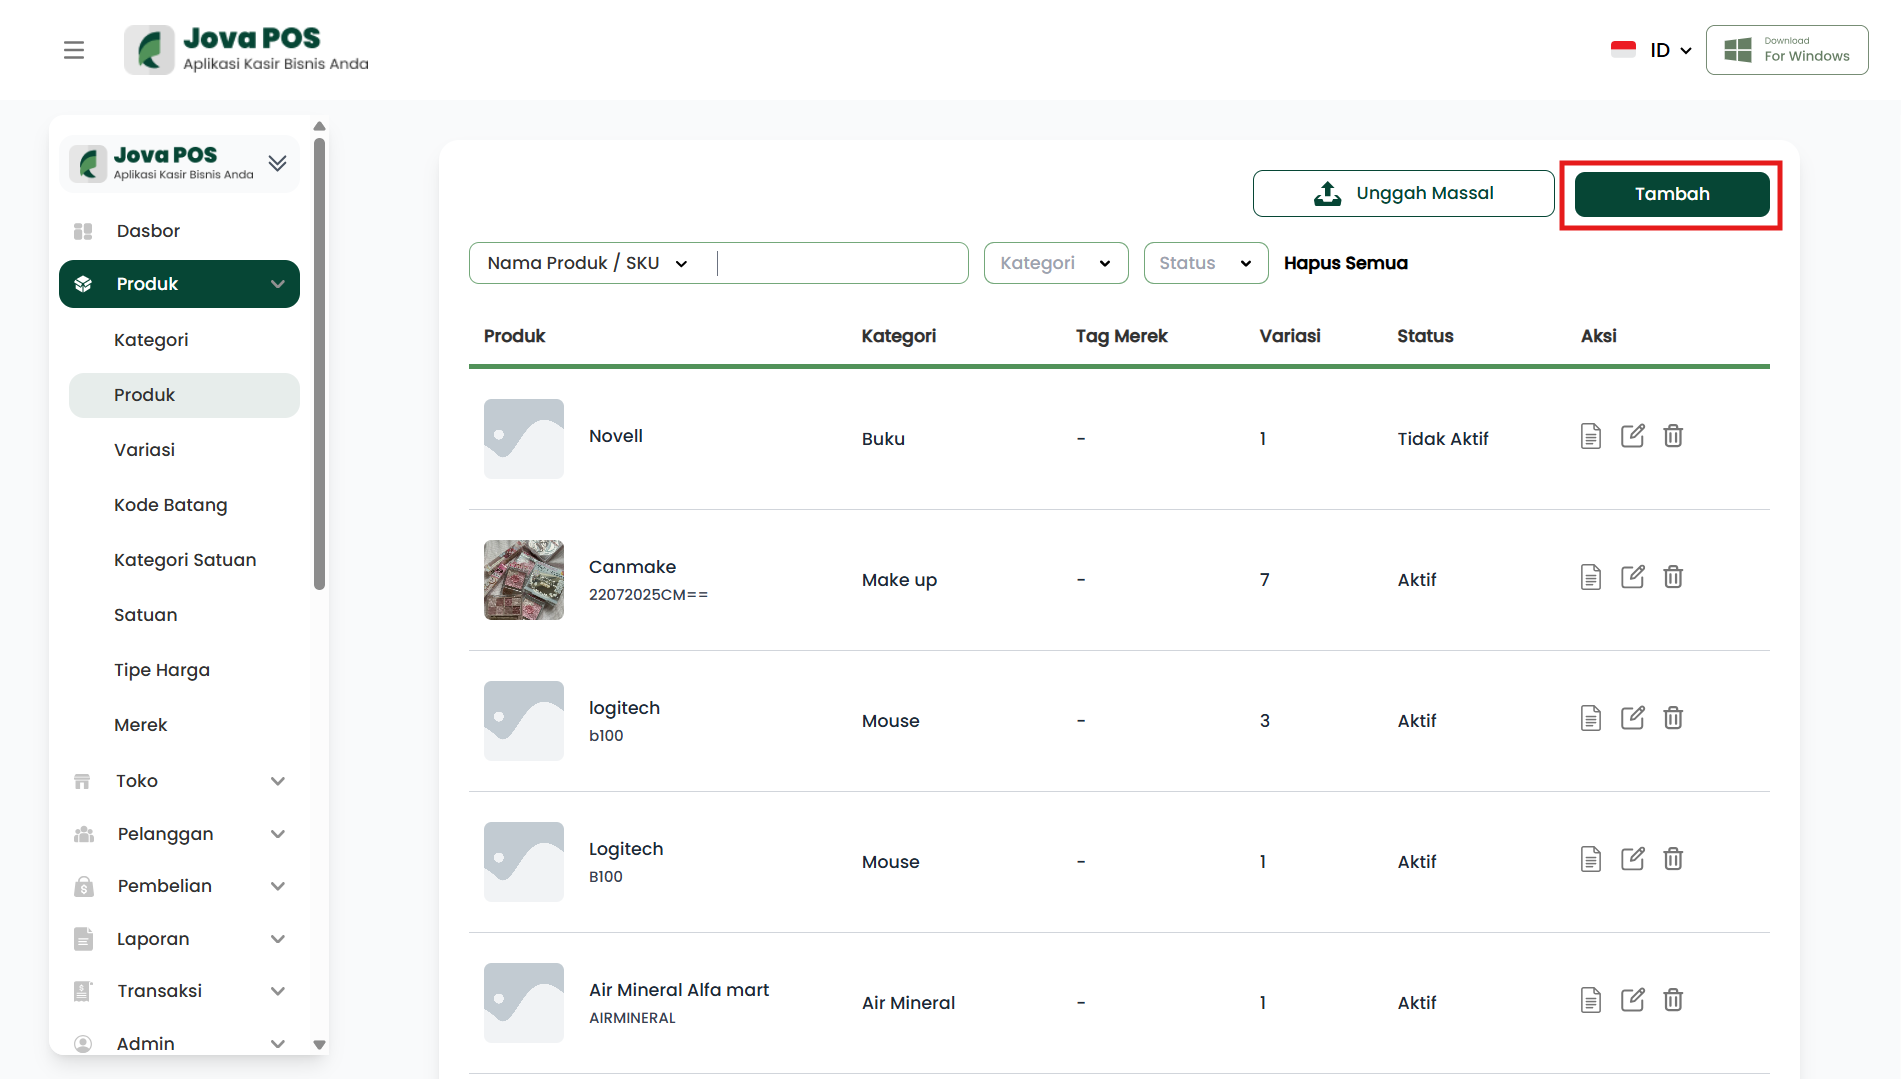Click the Canmake product thumbnail
Screen dimensions: 1901x1079
[524, 580]
